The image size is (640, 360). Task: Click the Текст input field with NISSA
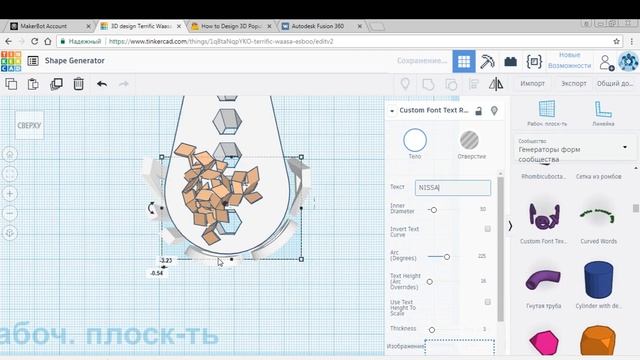point(453,188)
